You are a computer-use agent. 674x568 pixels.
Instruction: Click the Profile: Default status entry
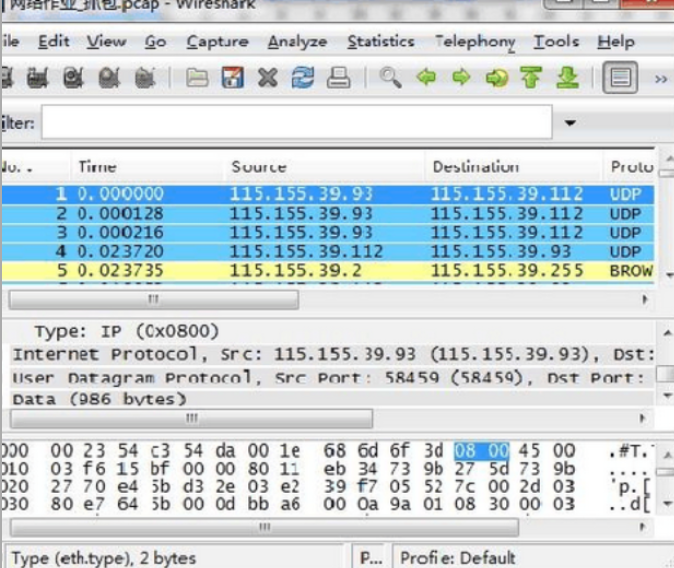[x=458, y=558]
